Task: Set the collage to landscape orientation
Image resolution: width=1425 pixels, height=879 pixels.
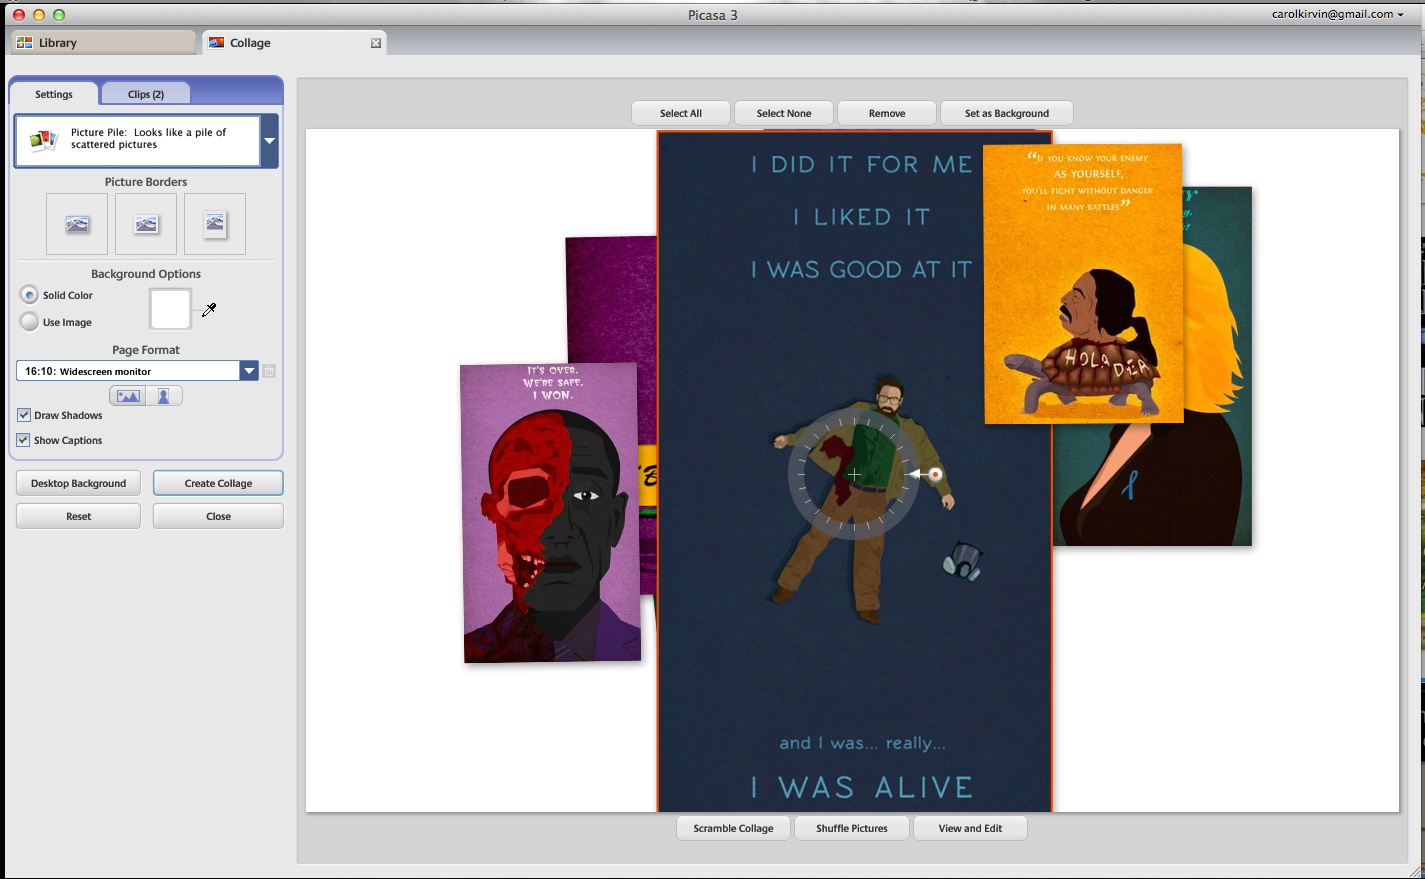Action: click(128, 396)
